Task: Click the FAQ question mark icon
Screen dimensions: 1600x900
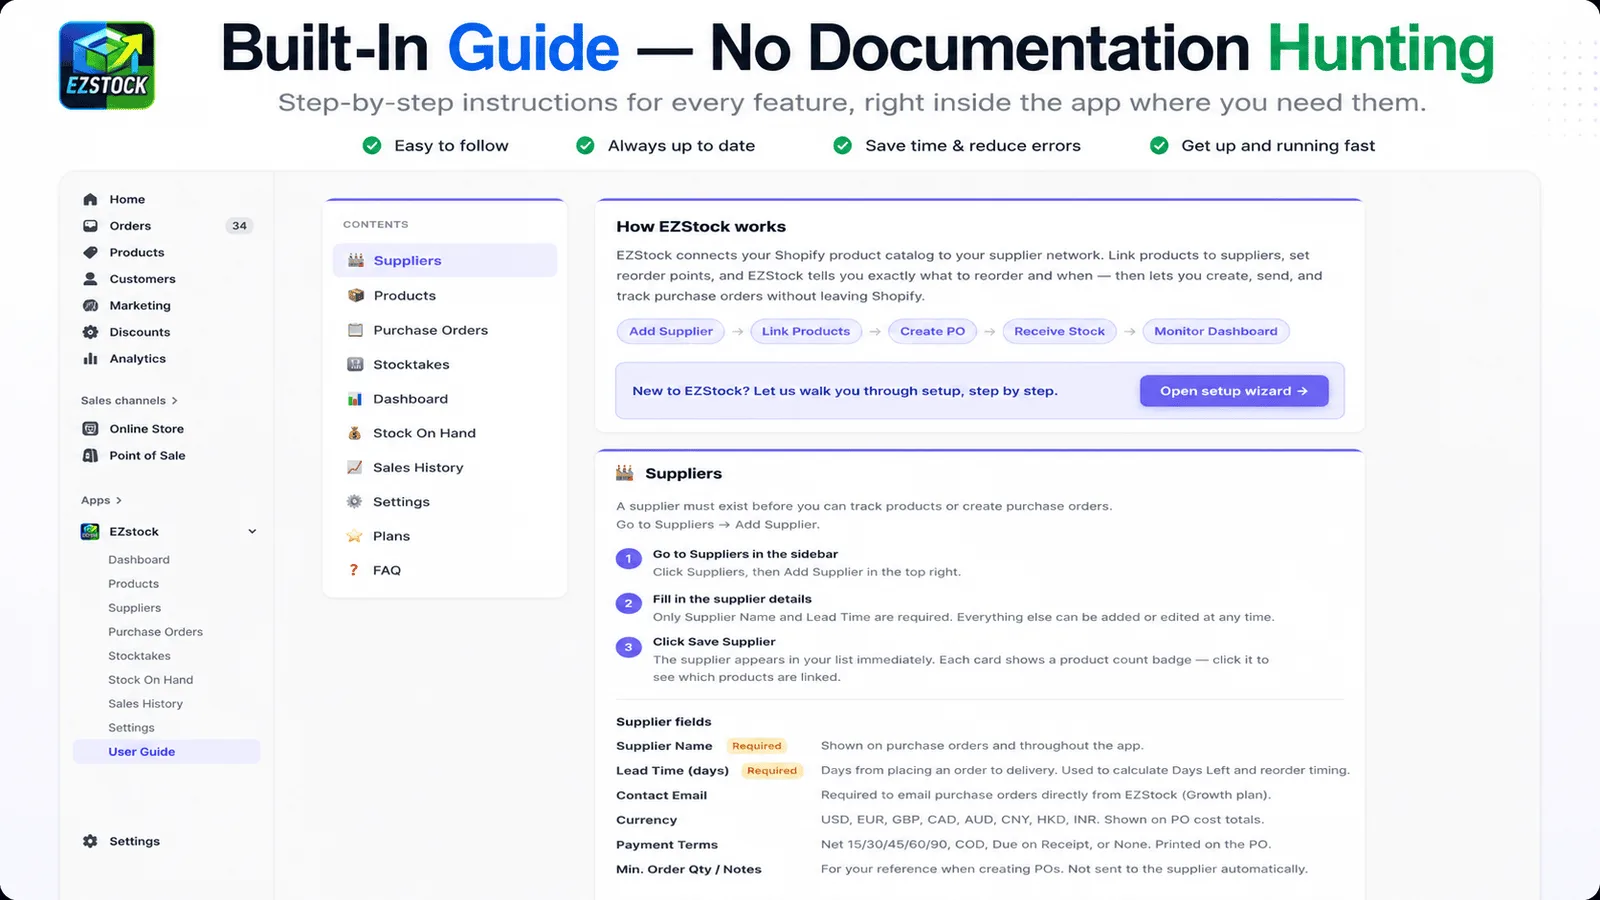Action: pyautogui.click(x=353, y=570)
